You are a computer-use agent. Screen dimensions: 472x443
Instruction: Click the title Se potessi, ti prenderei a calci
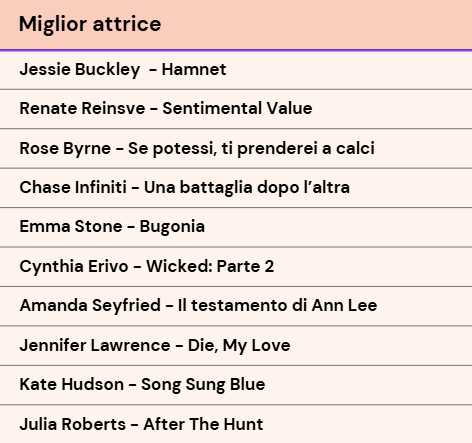point(251,149)
